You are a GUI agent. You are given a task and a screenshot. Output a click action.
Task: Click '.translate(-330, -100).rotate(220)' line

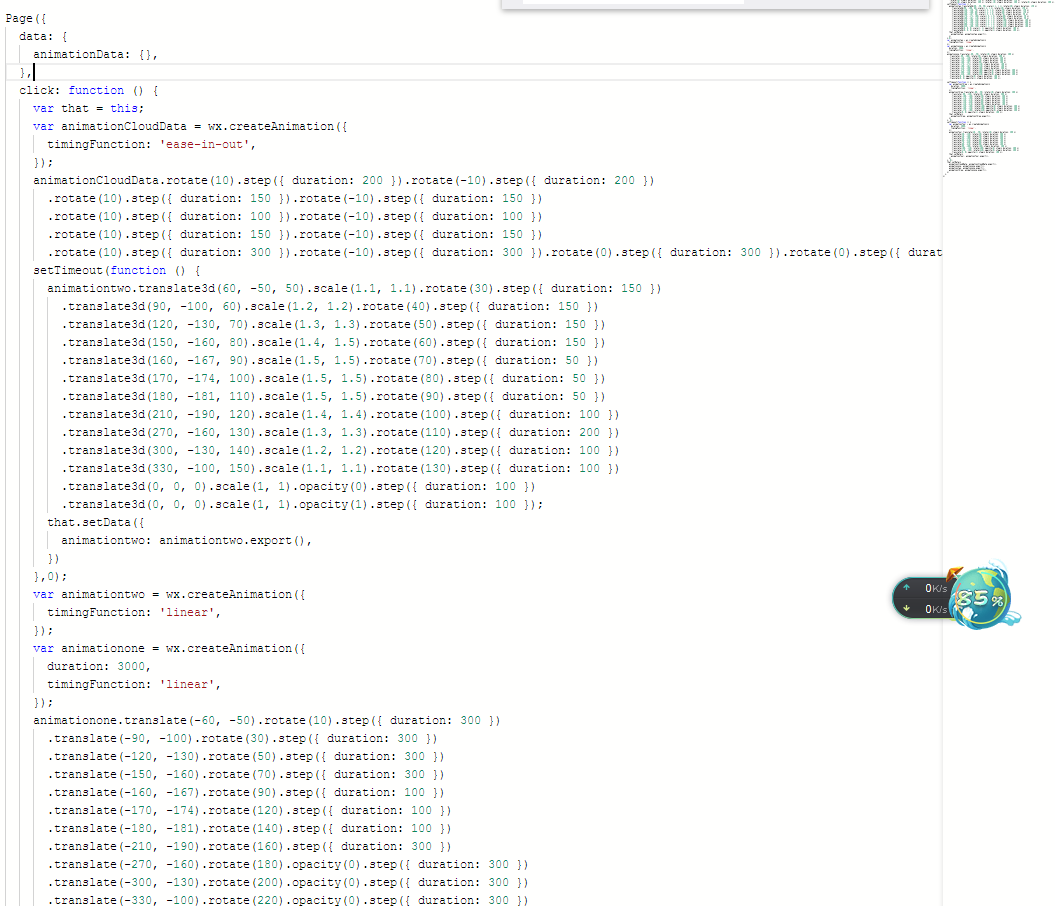(x=288, y=900)
